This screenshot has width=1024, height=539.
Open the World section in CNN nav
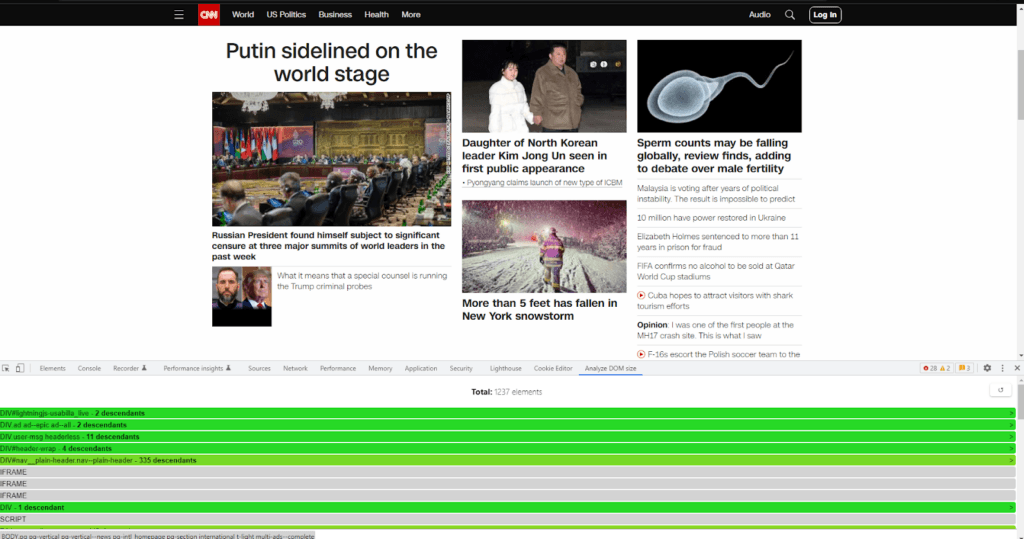click(243, 14)
